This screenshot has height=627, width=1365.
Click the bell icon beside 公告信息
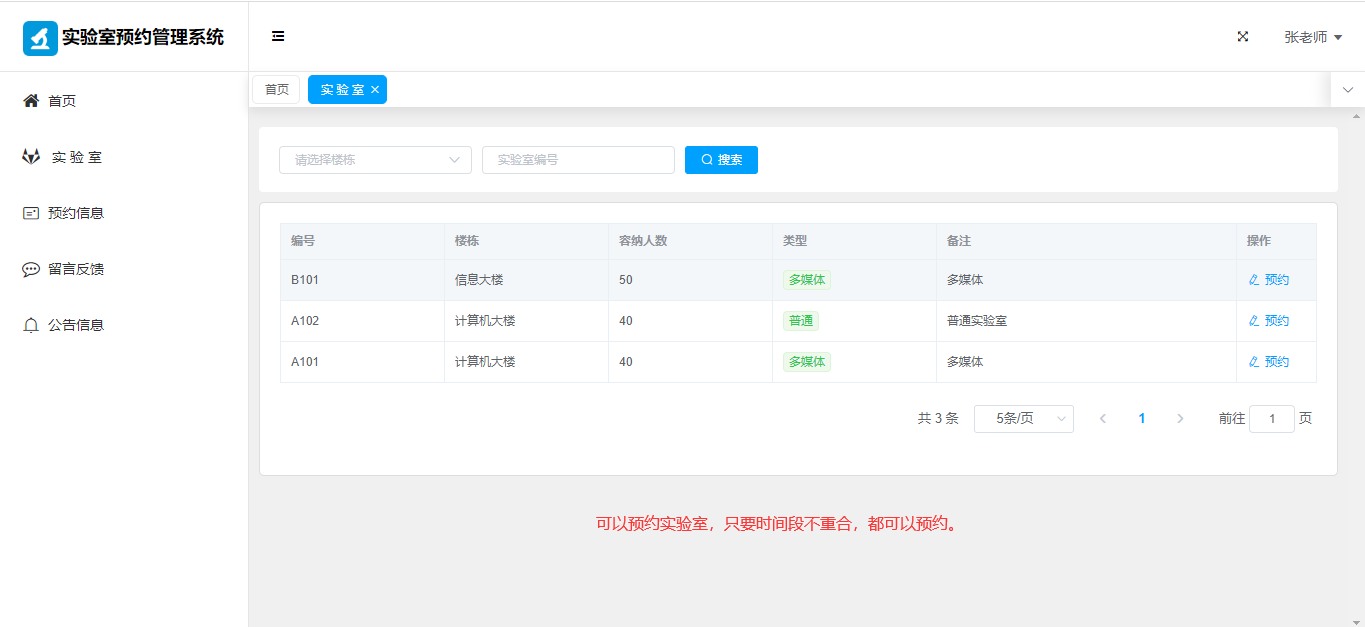(x=31, y=325)
